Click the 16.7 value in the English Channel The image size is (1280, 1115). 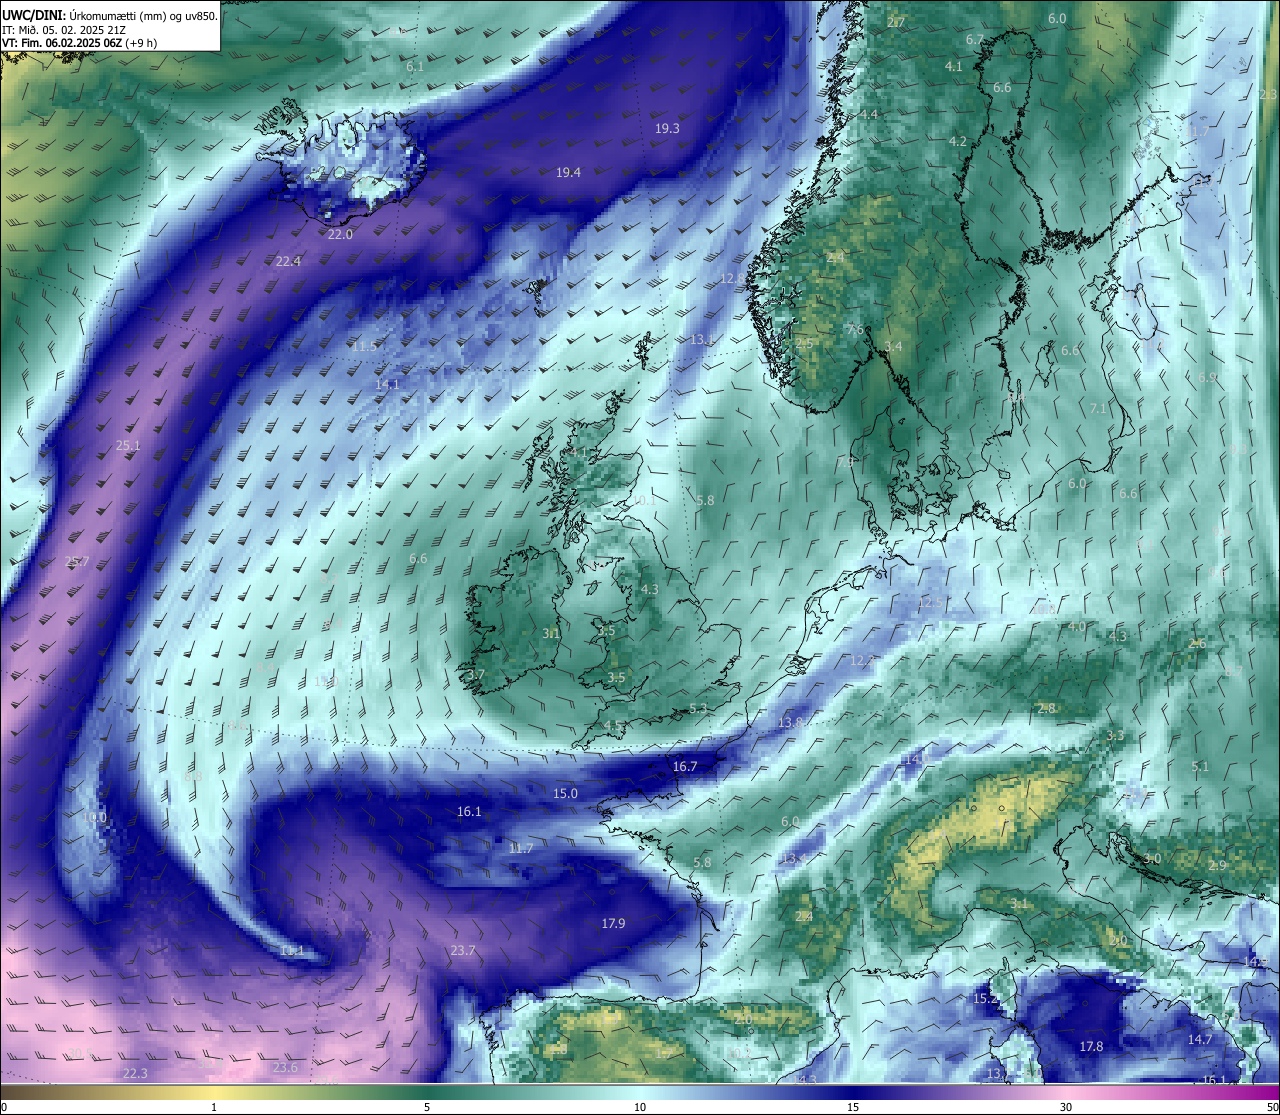coord(684,766)
